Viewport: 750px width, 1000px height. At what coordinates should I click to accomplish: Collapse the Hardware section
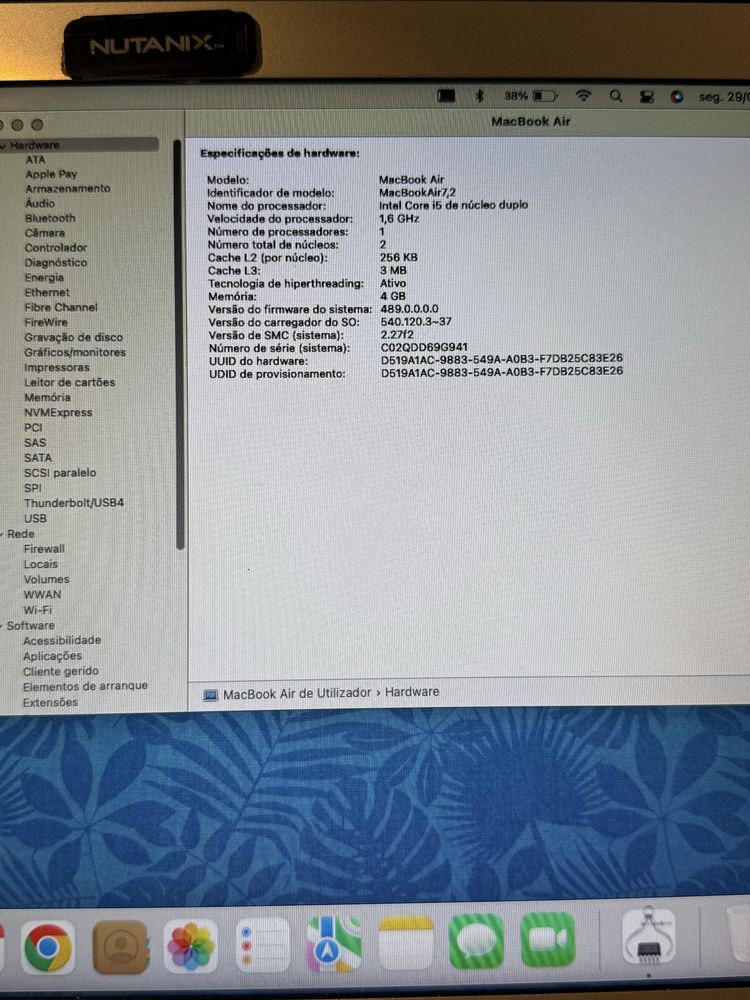4,145
